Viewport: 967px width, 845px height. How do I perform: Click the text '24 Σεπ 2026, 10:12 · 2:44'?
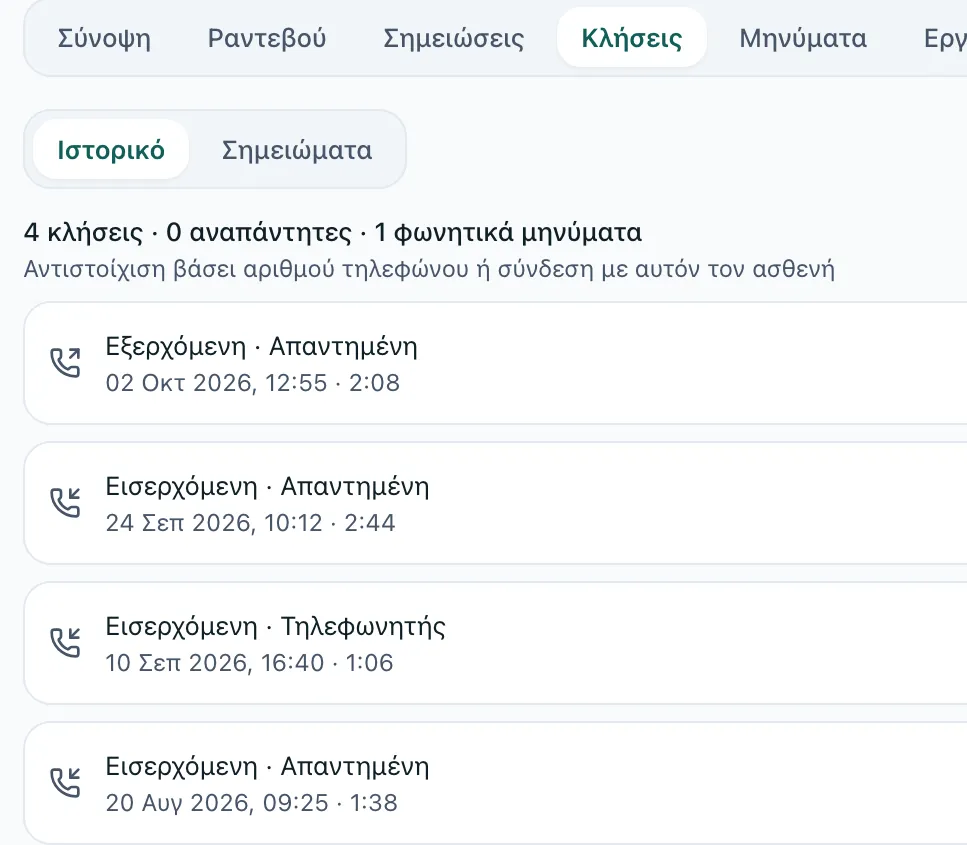250,523
